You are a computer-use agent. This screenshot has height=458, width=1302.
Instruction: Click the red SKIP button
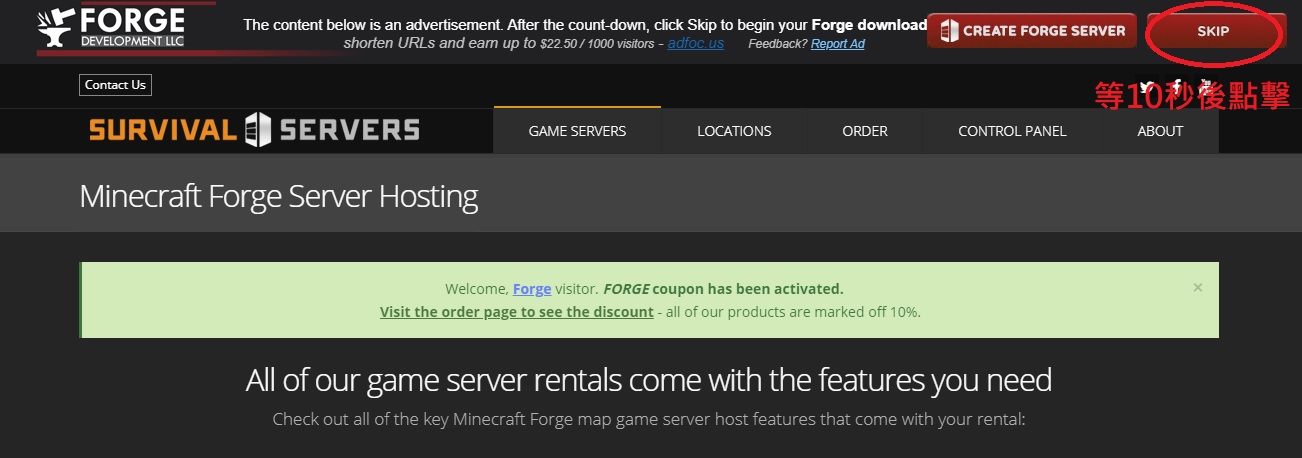[1213, 31]
